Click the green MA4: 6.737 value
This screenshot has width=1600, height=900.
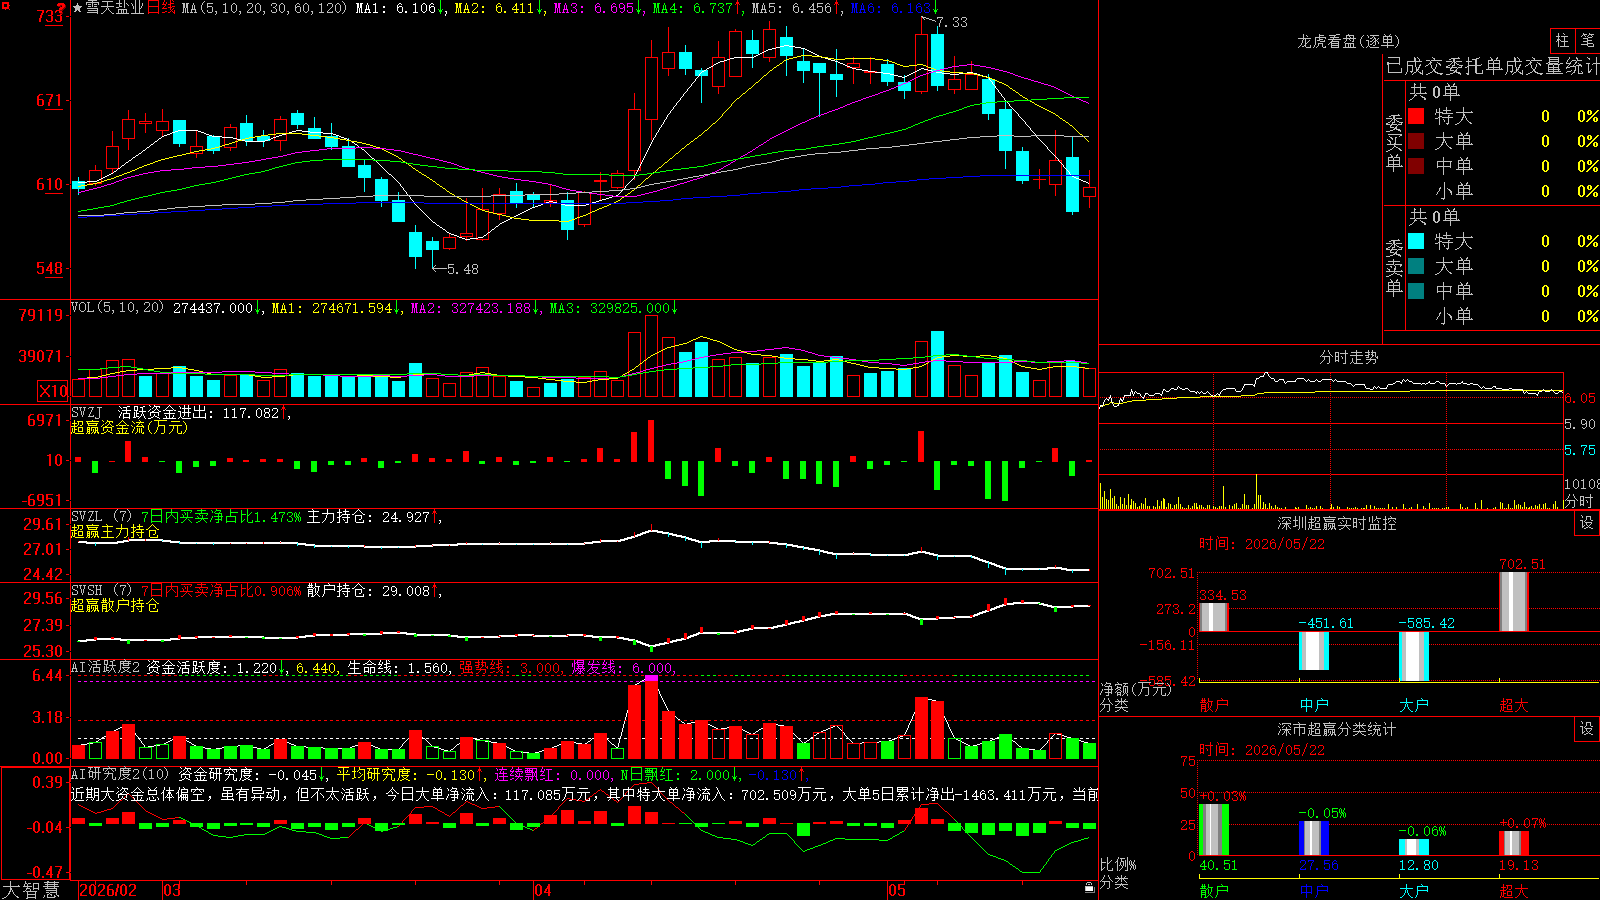click(x=698, y=8)
